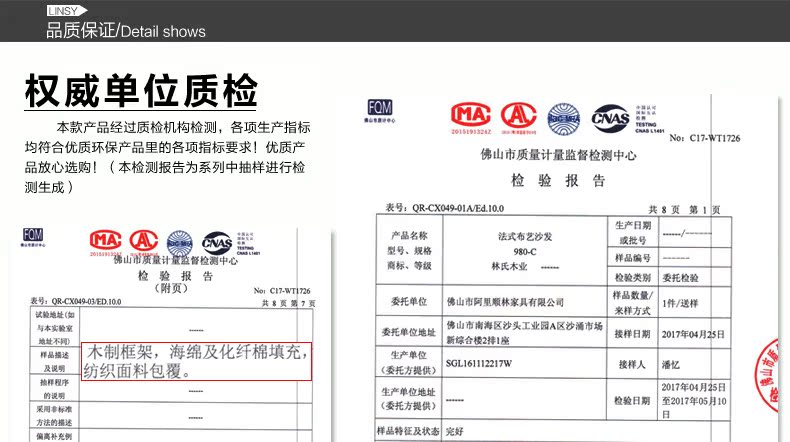Click the "采用非标准方法的描述" label cell
The height and width of the screenshot is (442, 790).
pos(55,416)
